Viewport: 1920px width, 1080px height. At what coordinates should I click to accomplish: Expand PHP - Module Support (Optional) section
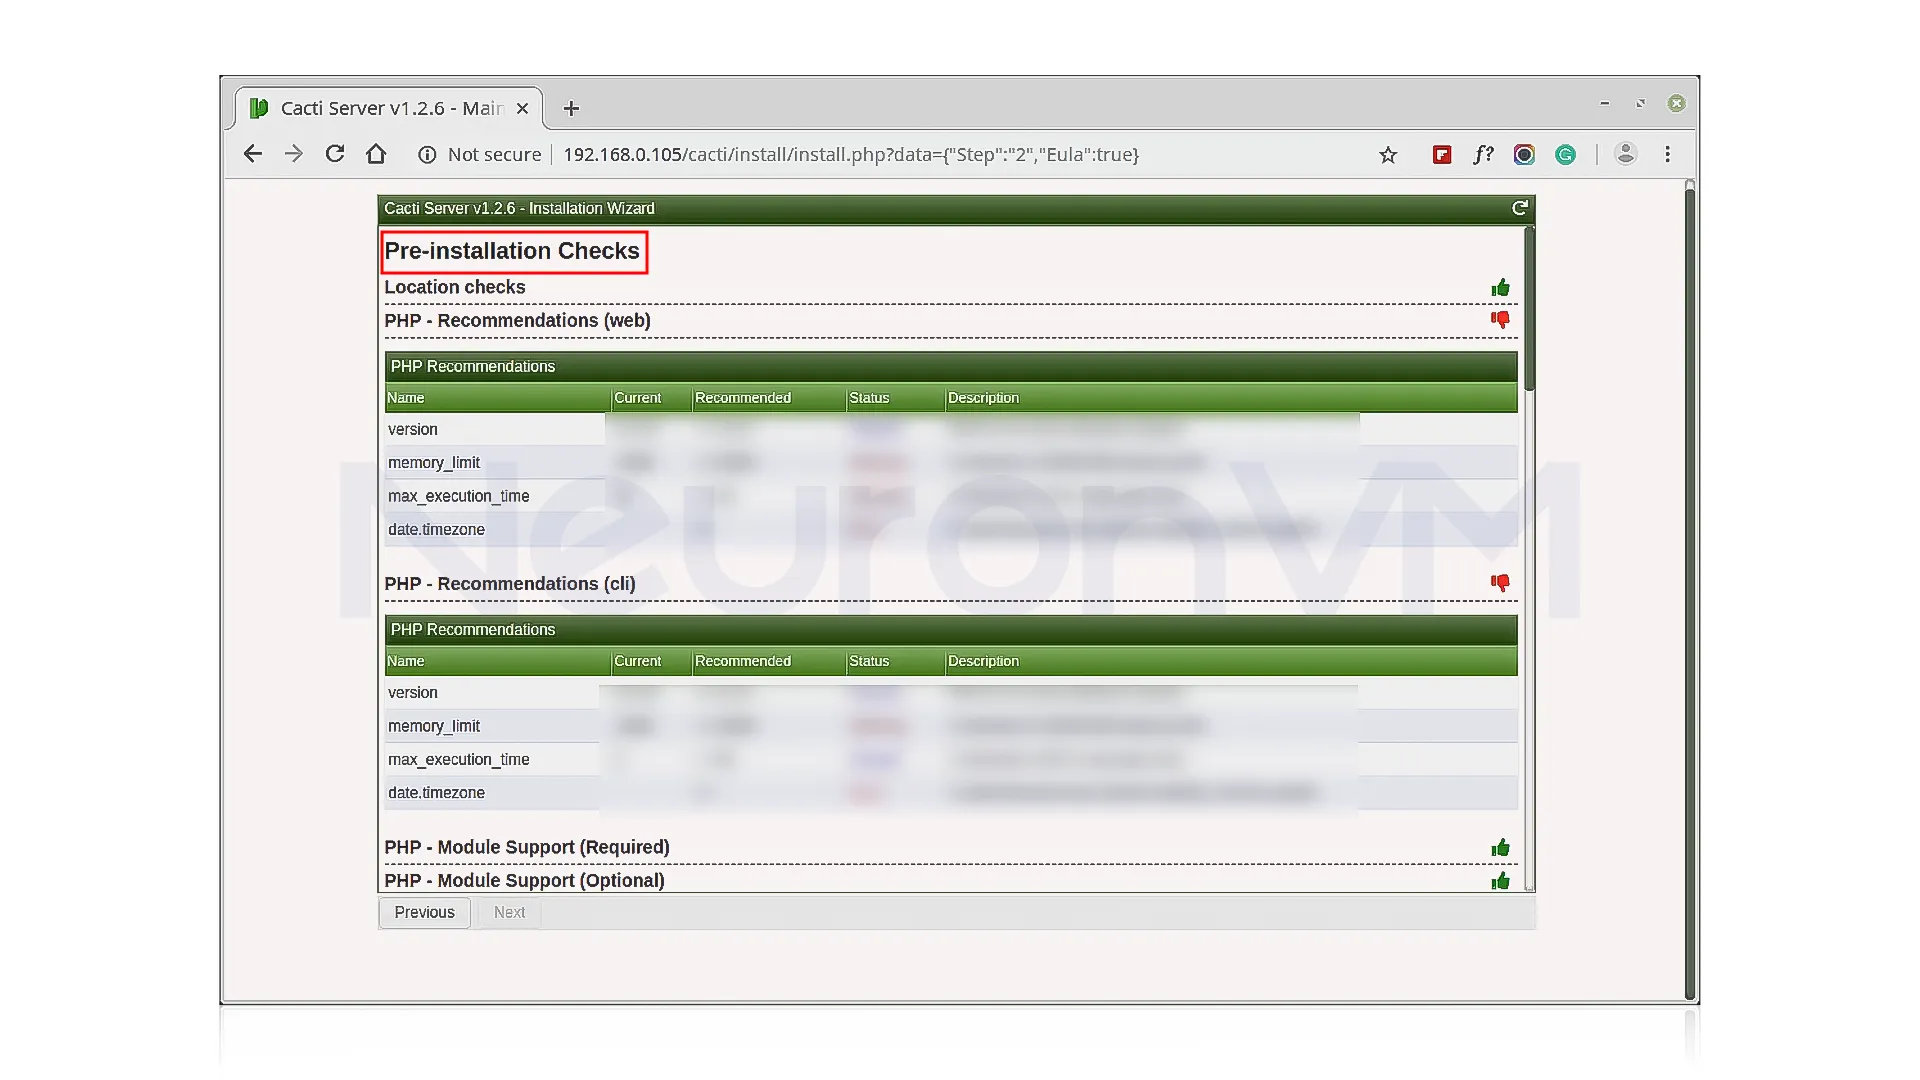524,880
